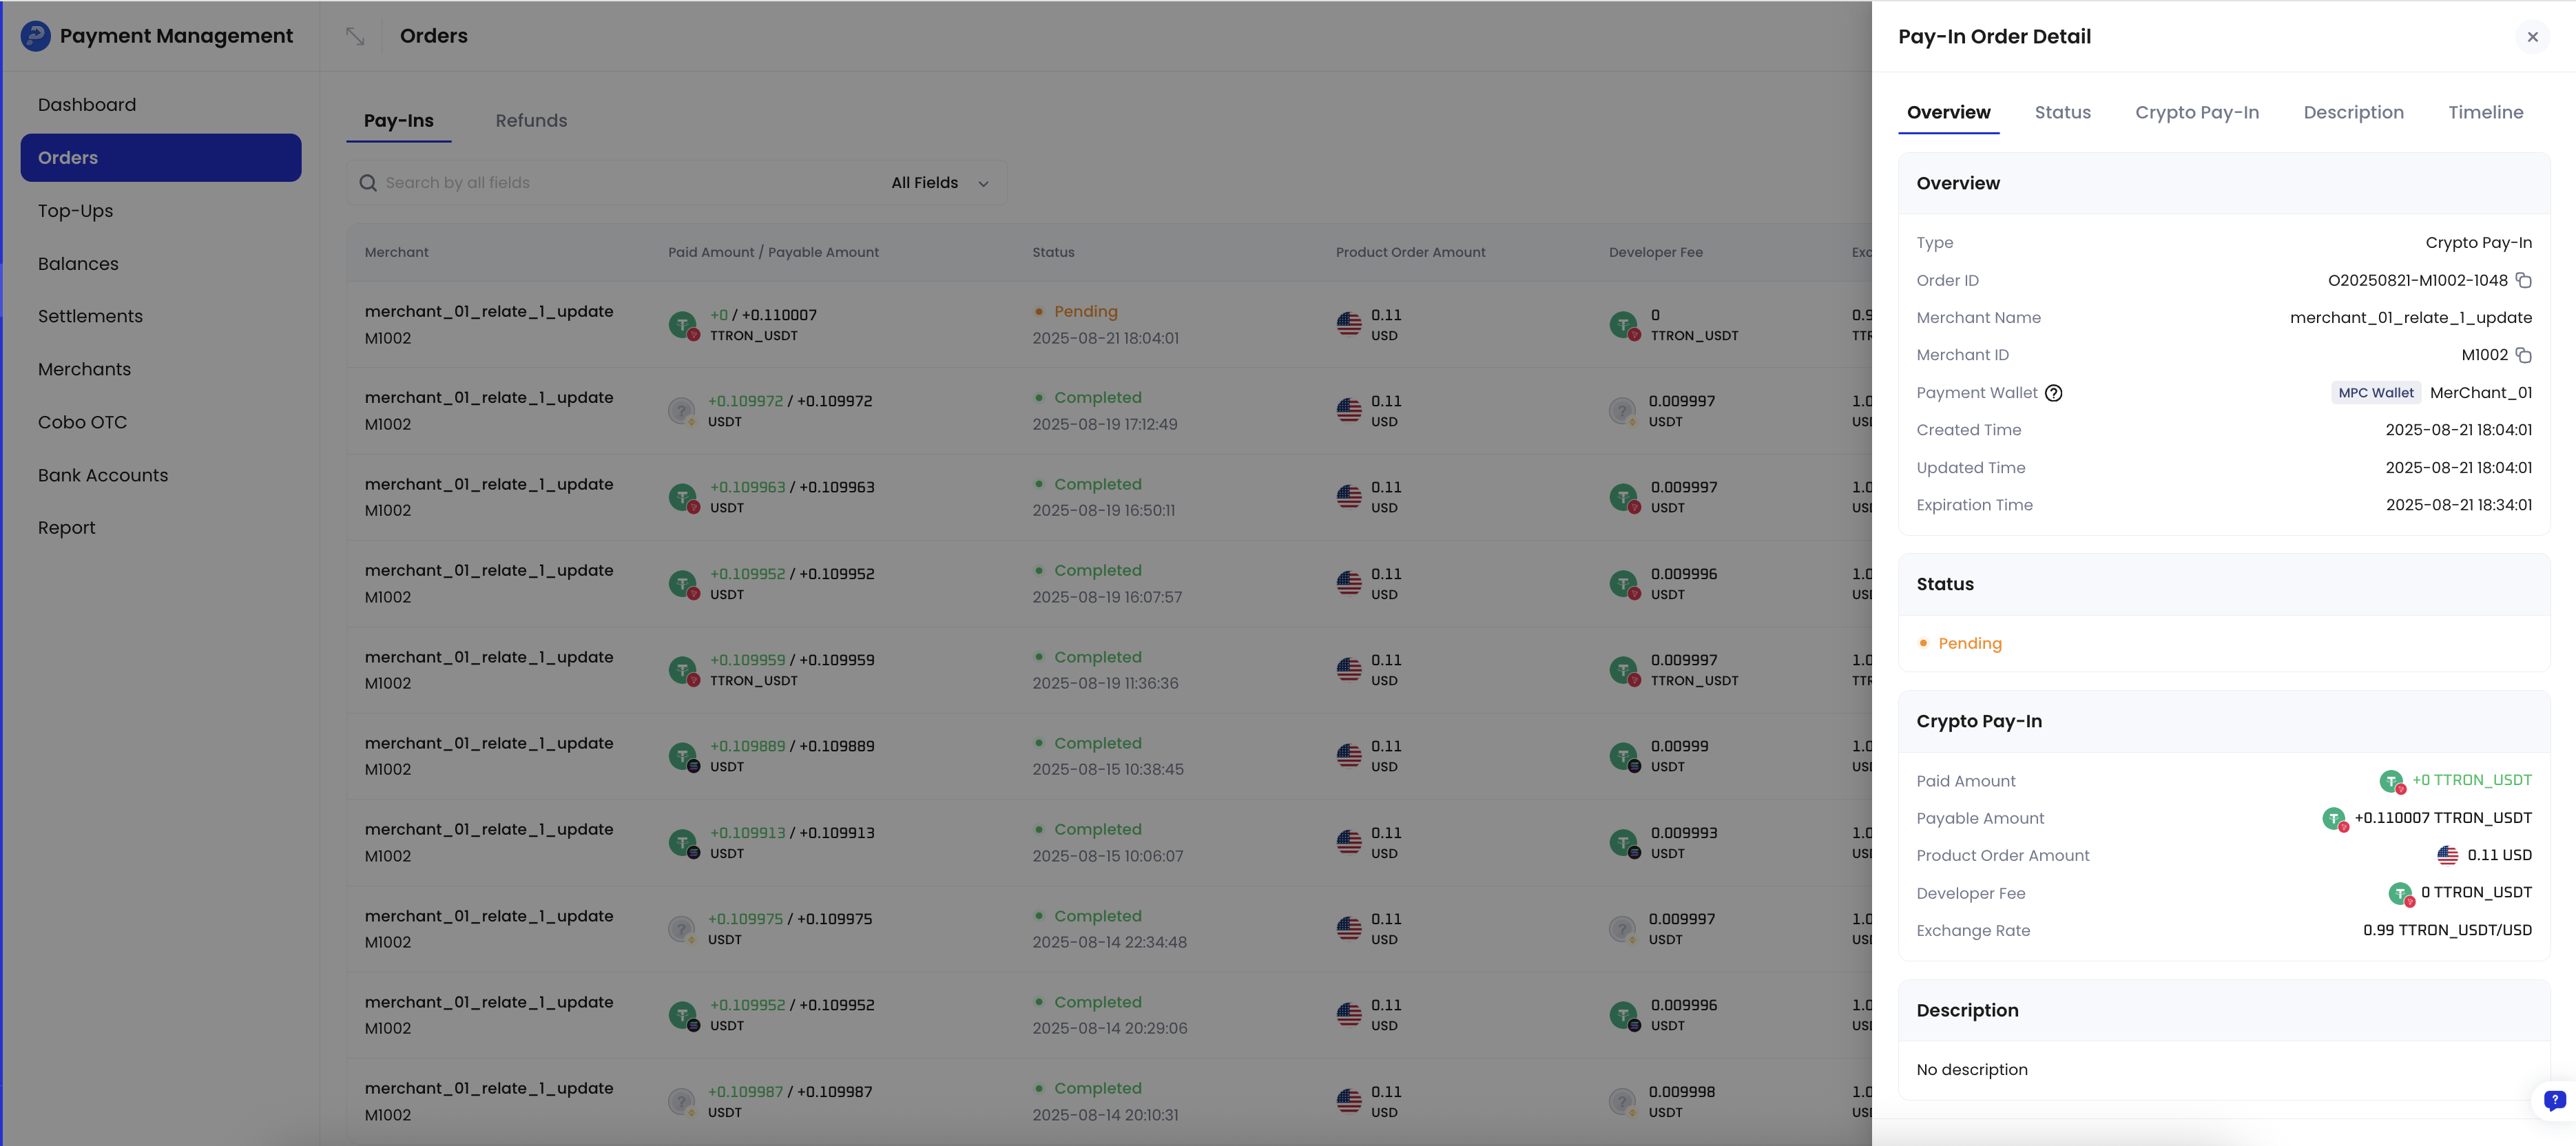
Task: Close the Pay-In Order Detail panel
Action: click(x=2532, y=37)
